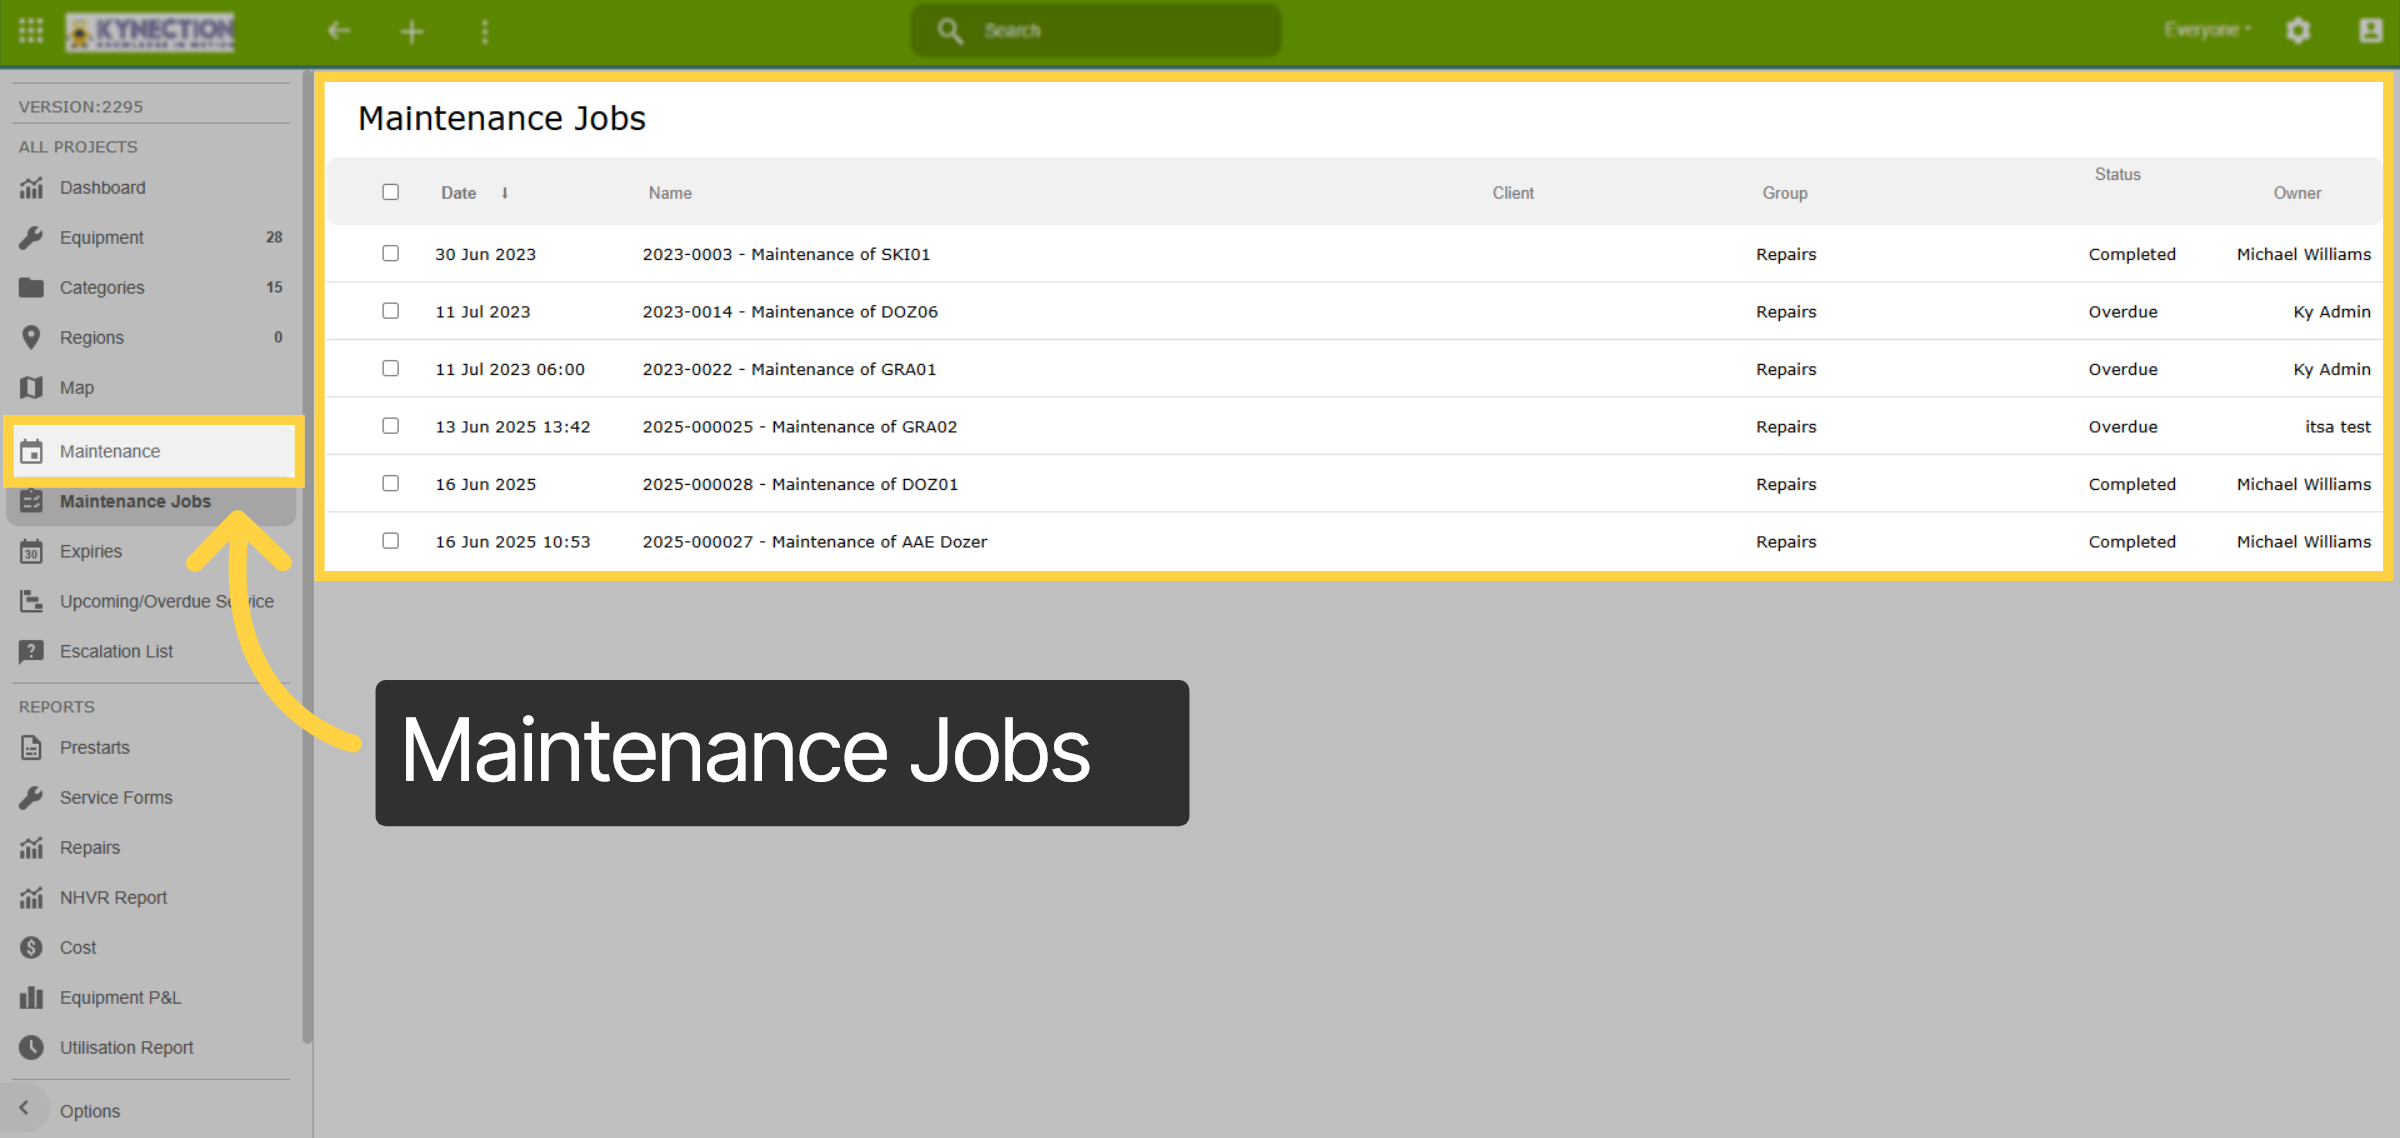Click the Kynection logo
The image size is (2400, 1138).
(x=150, y=31)
